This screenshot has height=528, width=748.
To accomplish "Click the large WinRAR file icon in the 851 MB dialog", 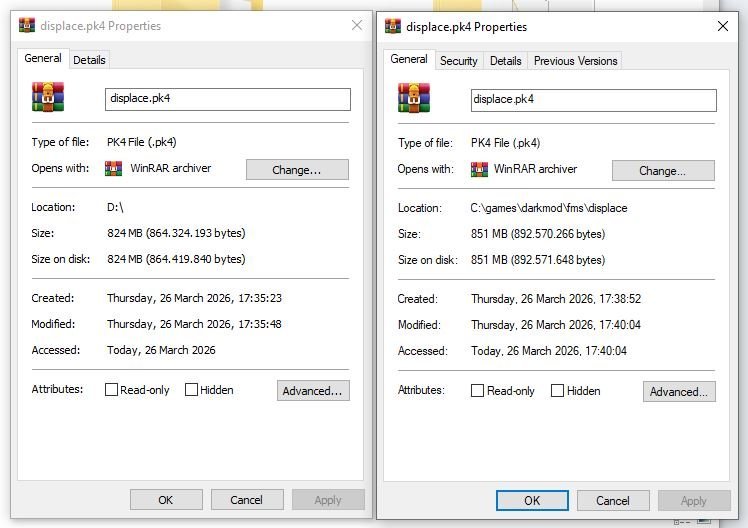I will 414,99.
